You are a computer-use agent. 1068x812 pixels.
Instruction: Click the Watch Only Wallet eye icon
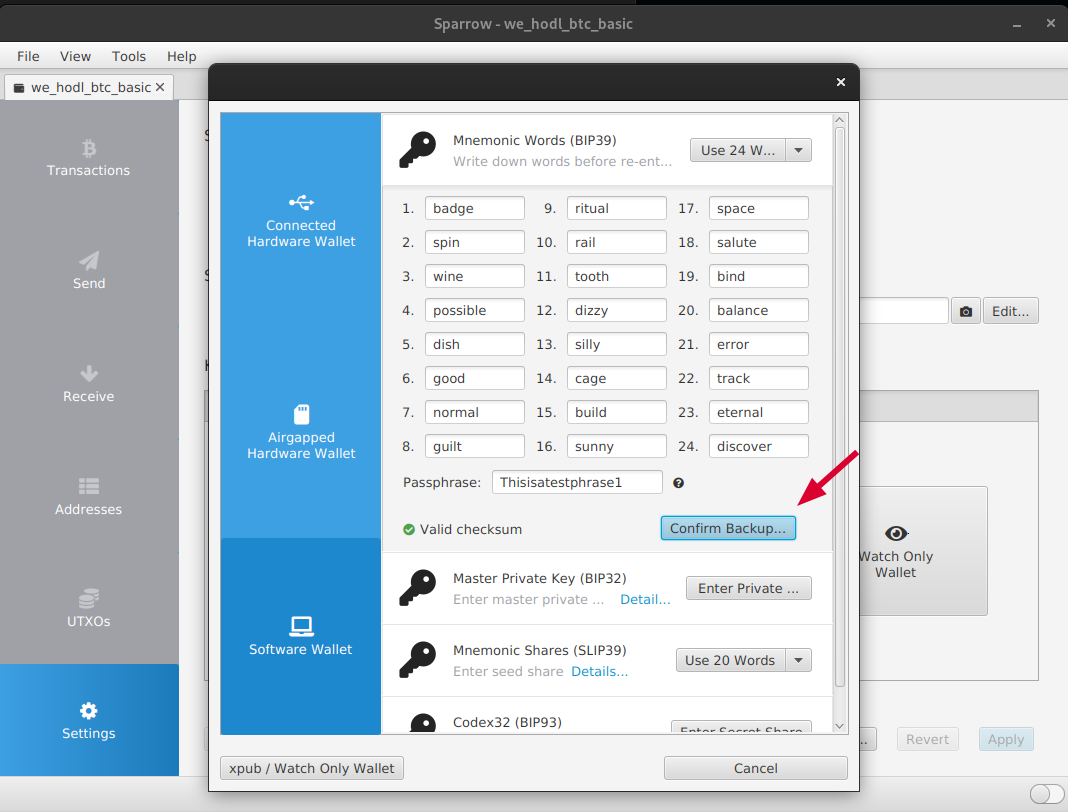pos(896,533)
